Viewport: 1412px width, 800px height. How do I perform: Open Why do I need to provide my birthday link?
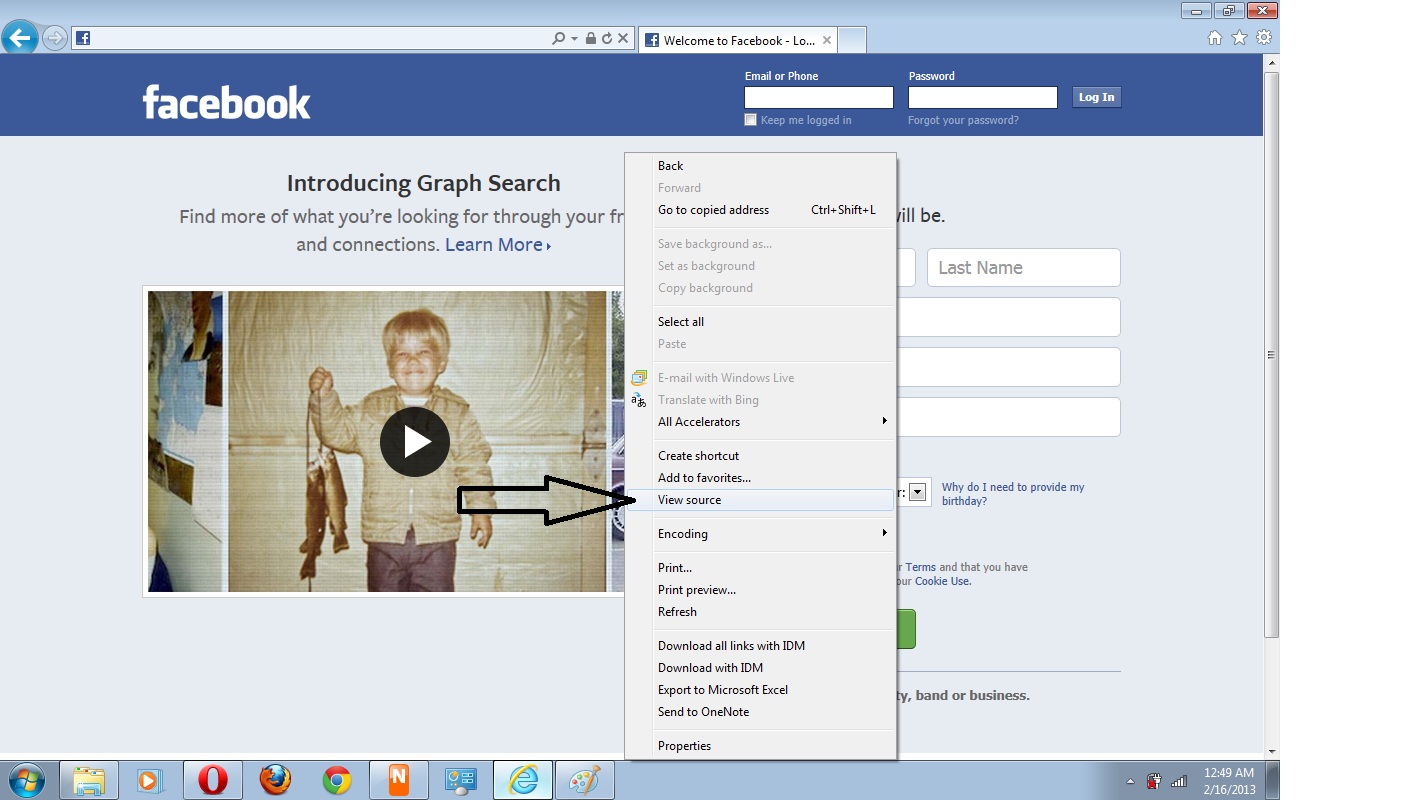tap(1013, 494)
